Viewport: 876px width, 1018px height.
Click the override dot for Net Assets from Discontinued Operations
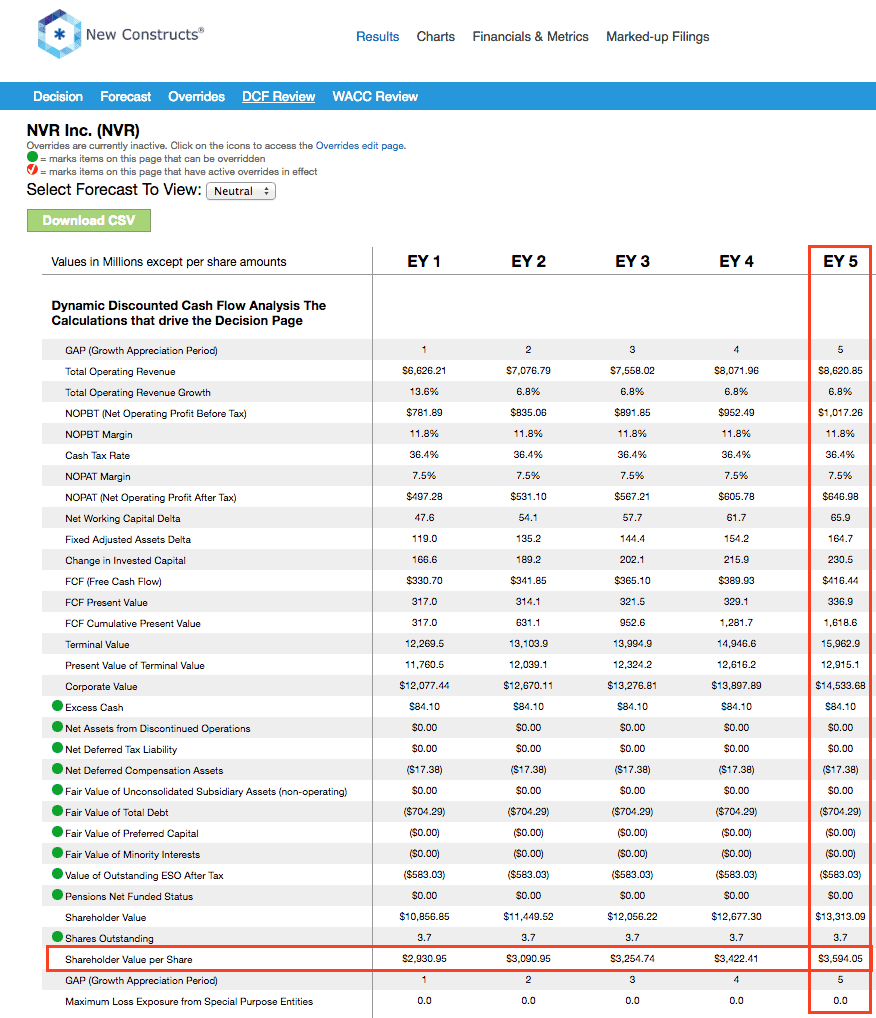[x=57, y=726]
